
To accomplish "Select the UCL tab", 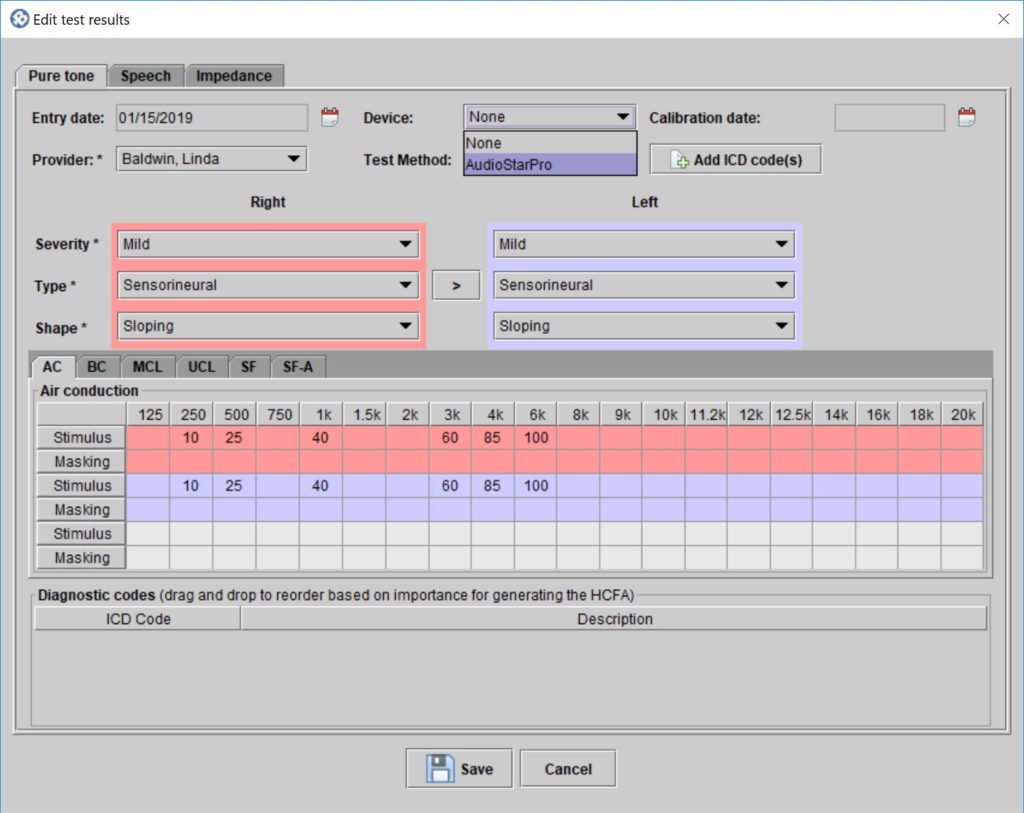I will [201, 366].
